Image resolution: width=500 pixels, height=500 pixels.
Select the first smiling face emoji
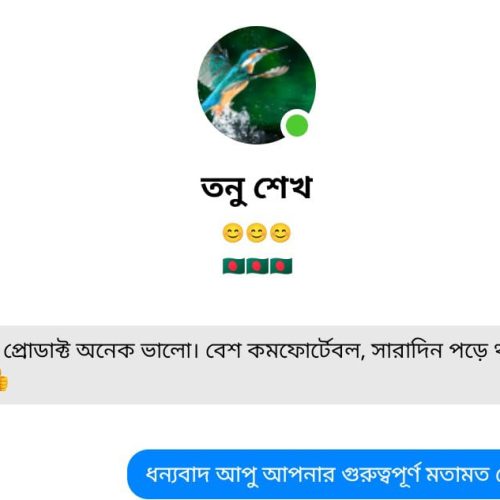[x=233, y=233]
